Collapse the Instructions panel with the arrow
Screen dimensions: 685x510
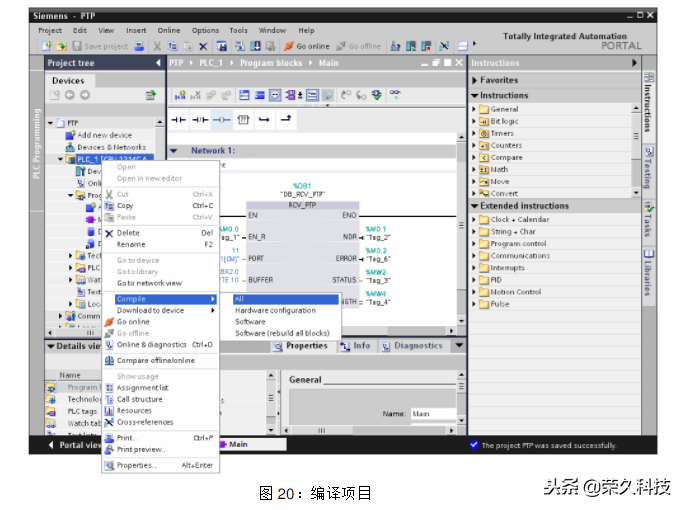pos(634,63)
